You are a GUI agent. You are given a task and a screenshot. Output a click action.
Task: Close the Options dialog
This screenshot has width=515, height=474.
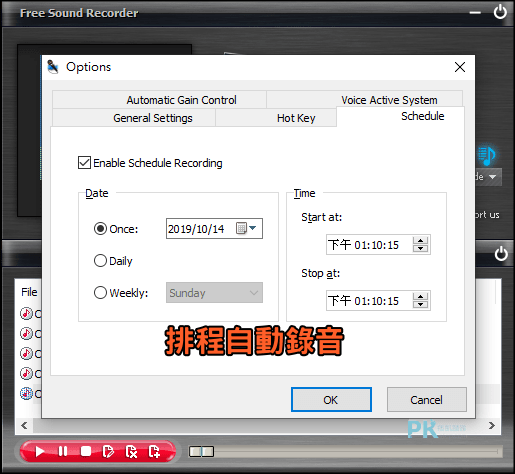click(x=460, y=67)
